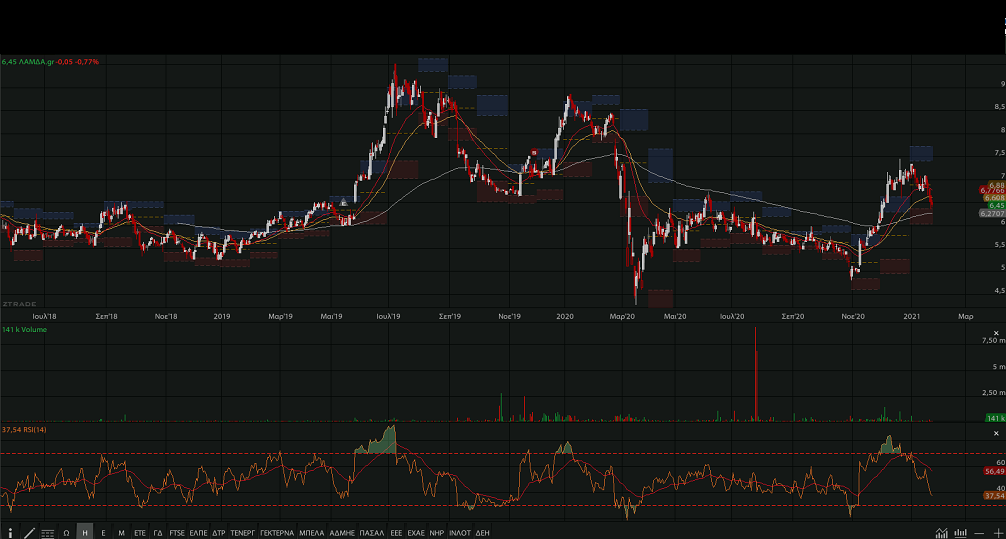Load the ΔΕΗ symbol chart

[482, 533]
